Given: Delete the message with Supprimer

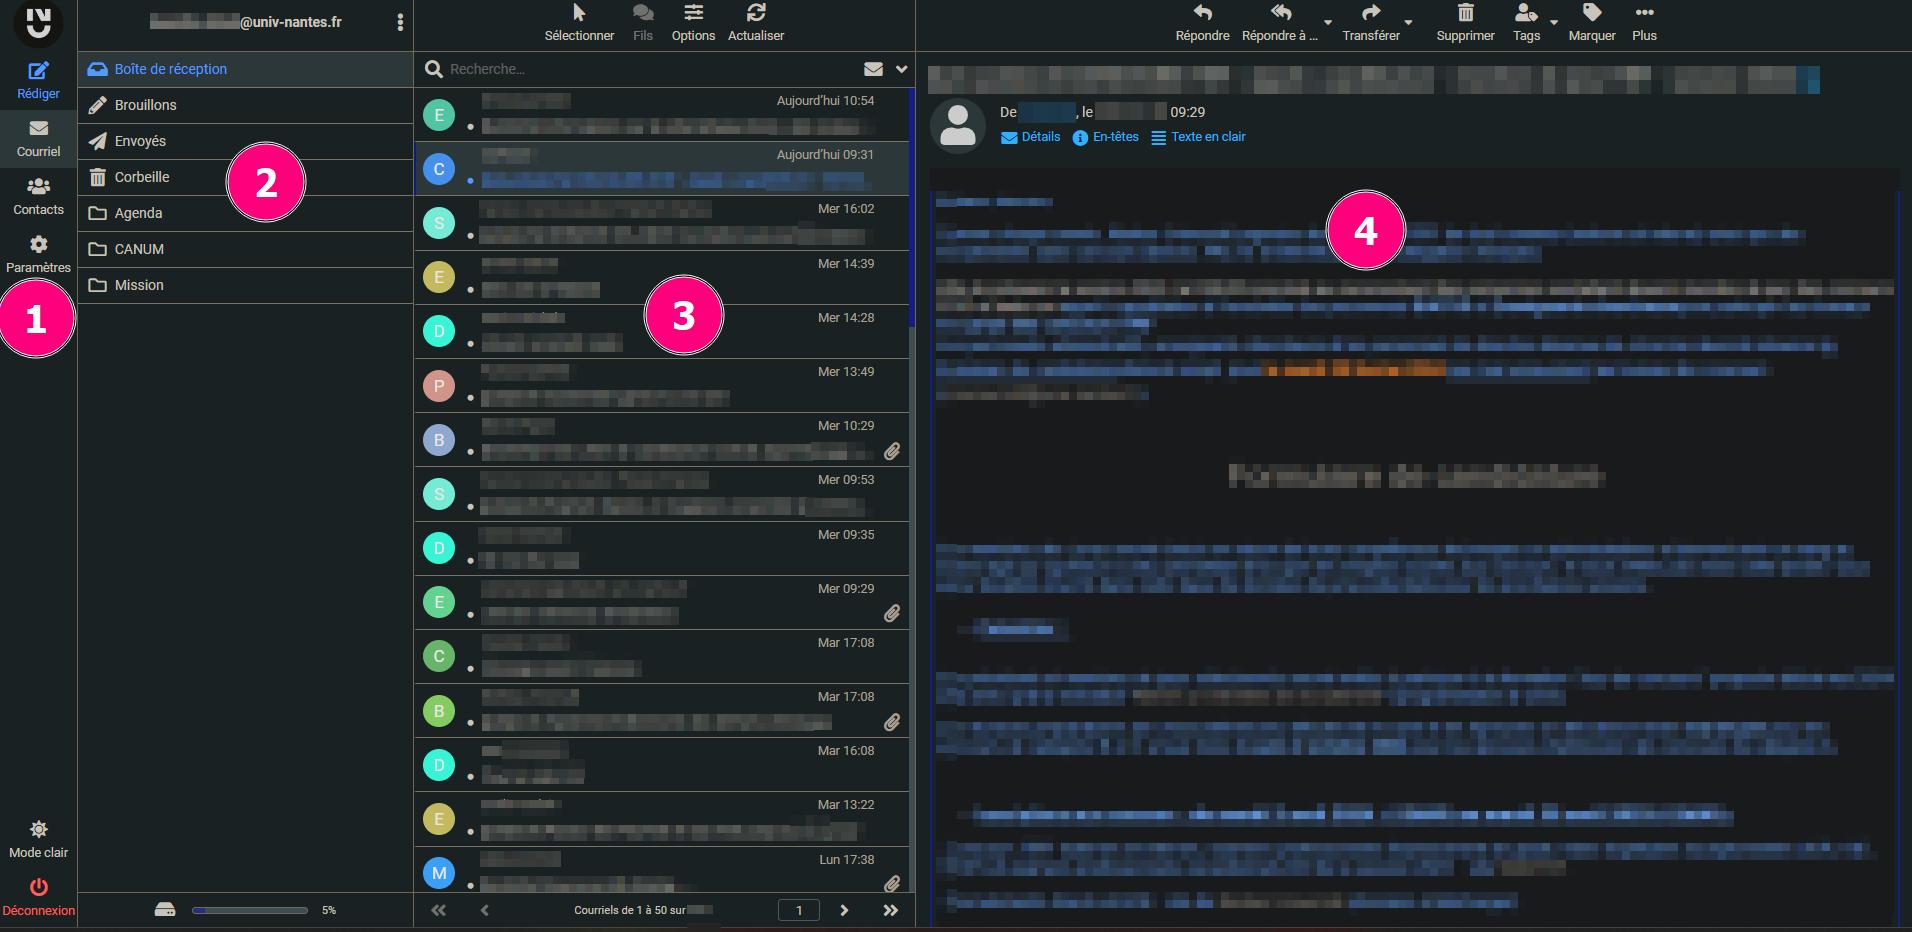Looking at the screenshot, I should tap(1465, 21).
